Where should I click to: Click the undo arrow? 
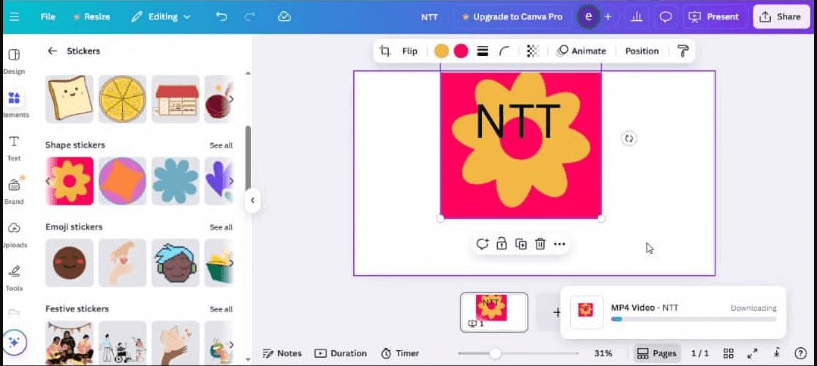[x=221, y=17]
